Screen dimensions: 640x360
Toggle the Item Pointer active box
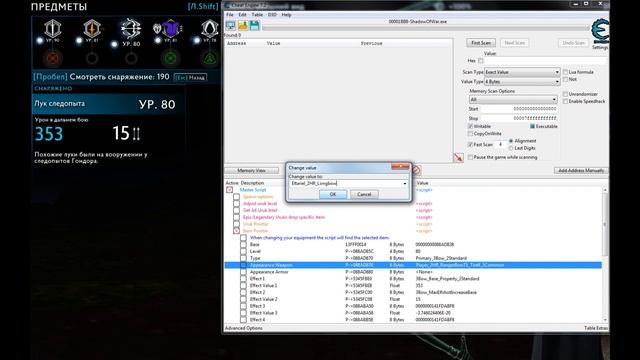tap(236, 231)
